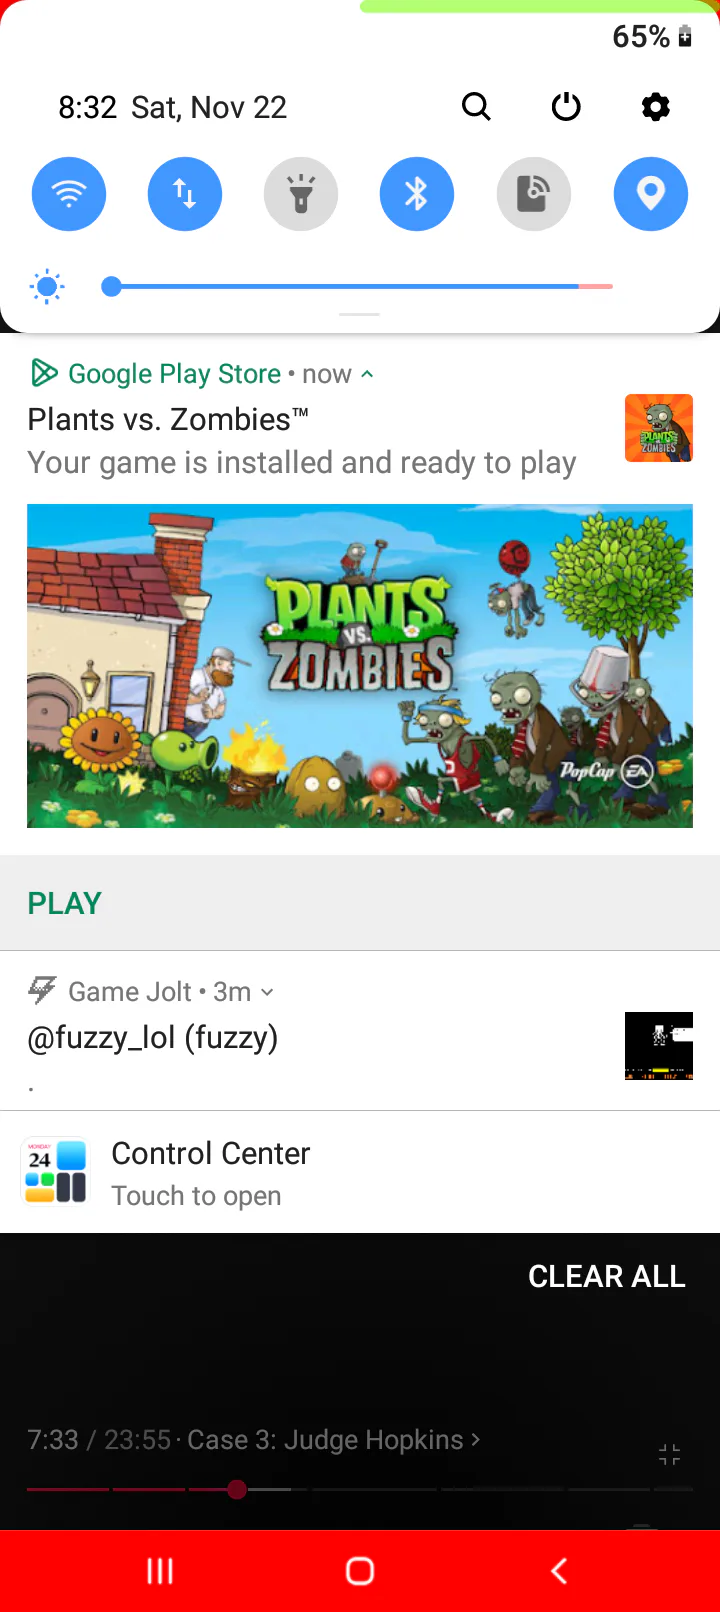Disable the Bluetooth quick toggle
The width and height of the screenshot is (720, 1612).
click(417, 194)
